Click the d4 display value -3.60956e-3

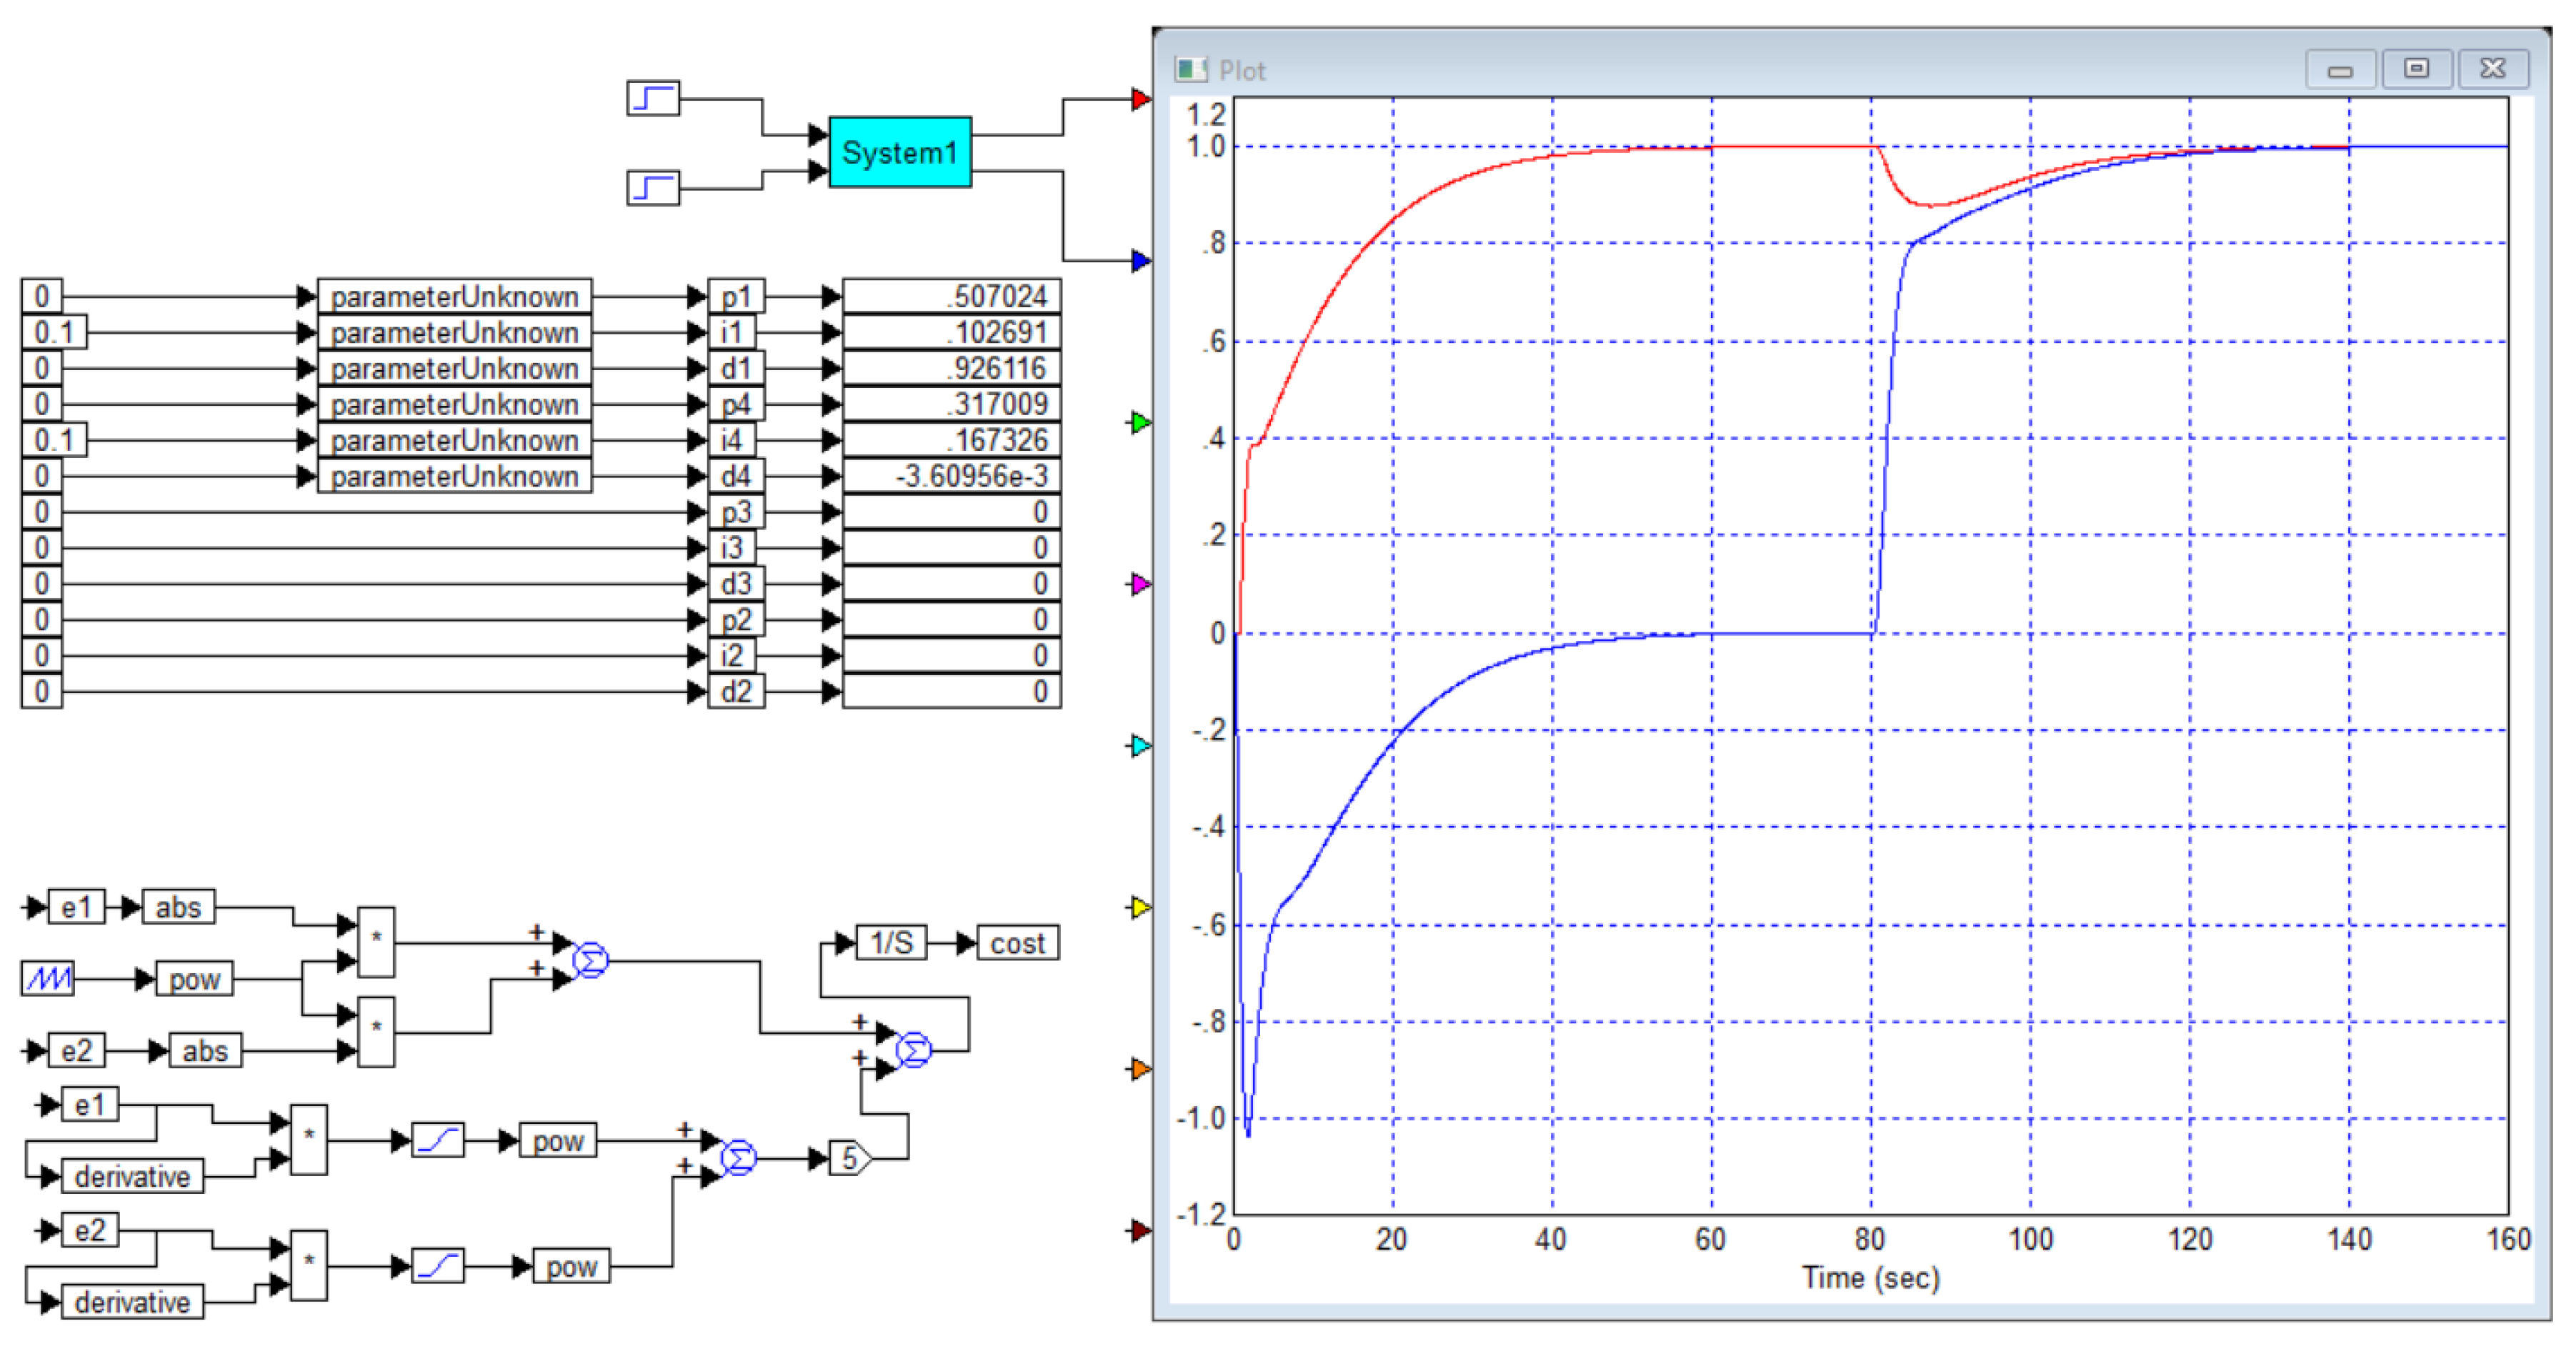[x=951, y=476]
